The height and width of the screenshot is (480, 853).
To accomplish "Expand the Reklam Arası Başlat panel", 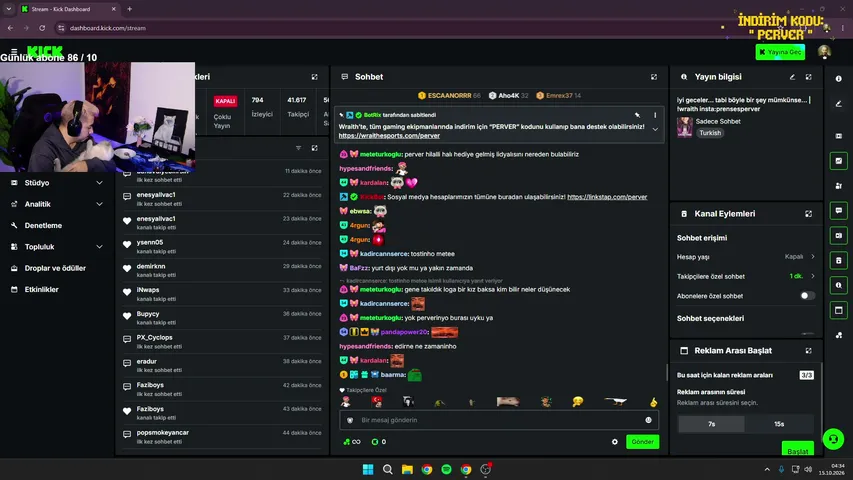I will click(x=808, y=350).
